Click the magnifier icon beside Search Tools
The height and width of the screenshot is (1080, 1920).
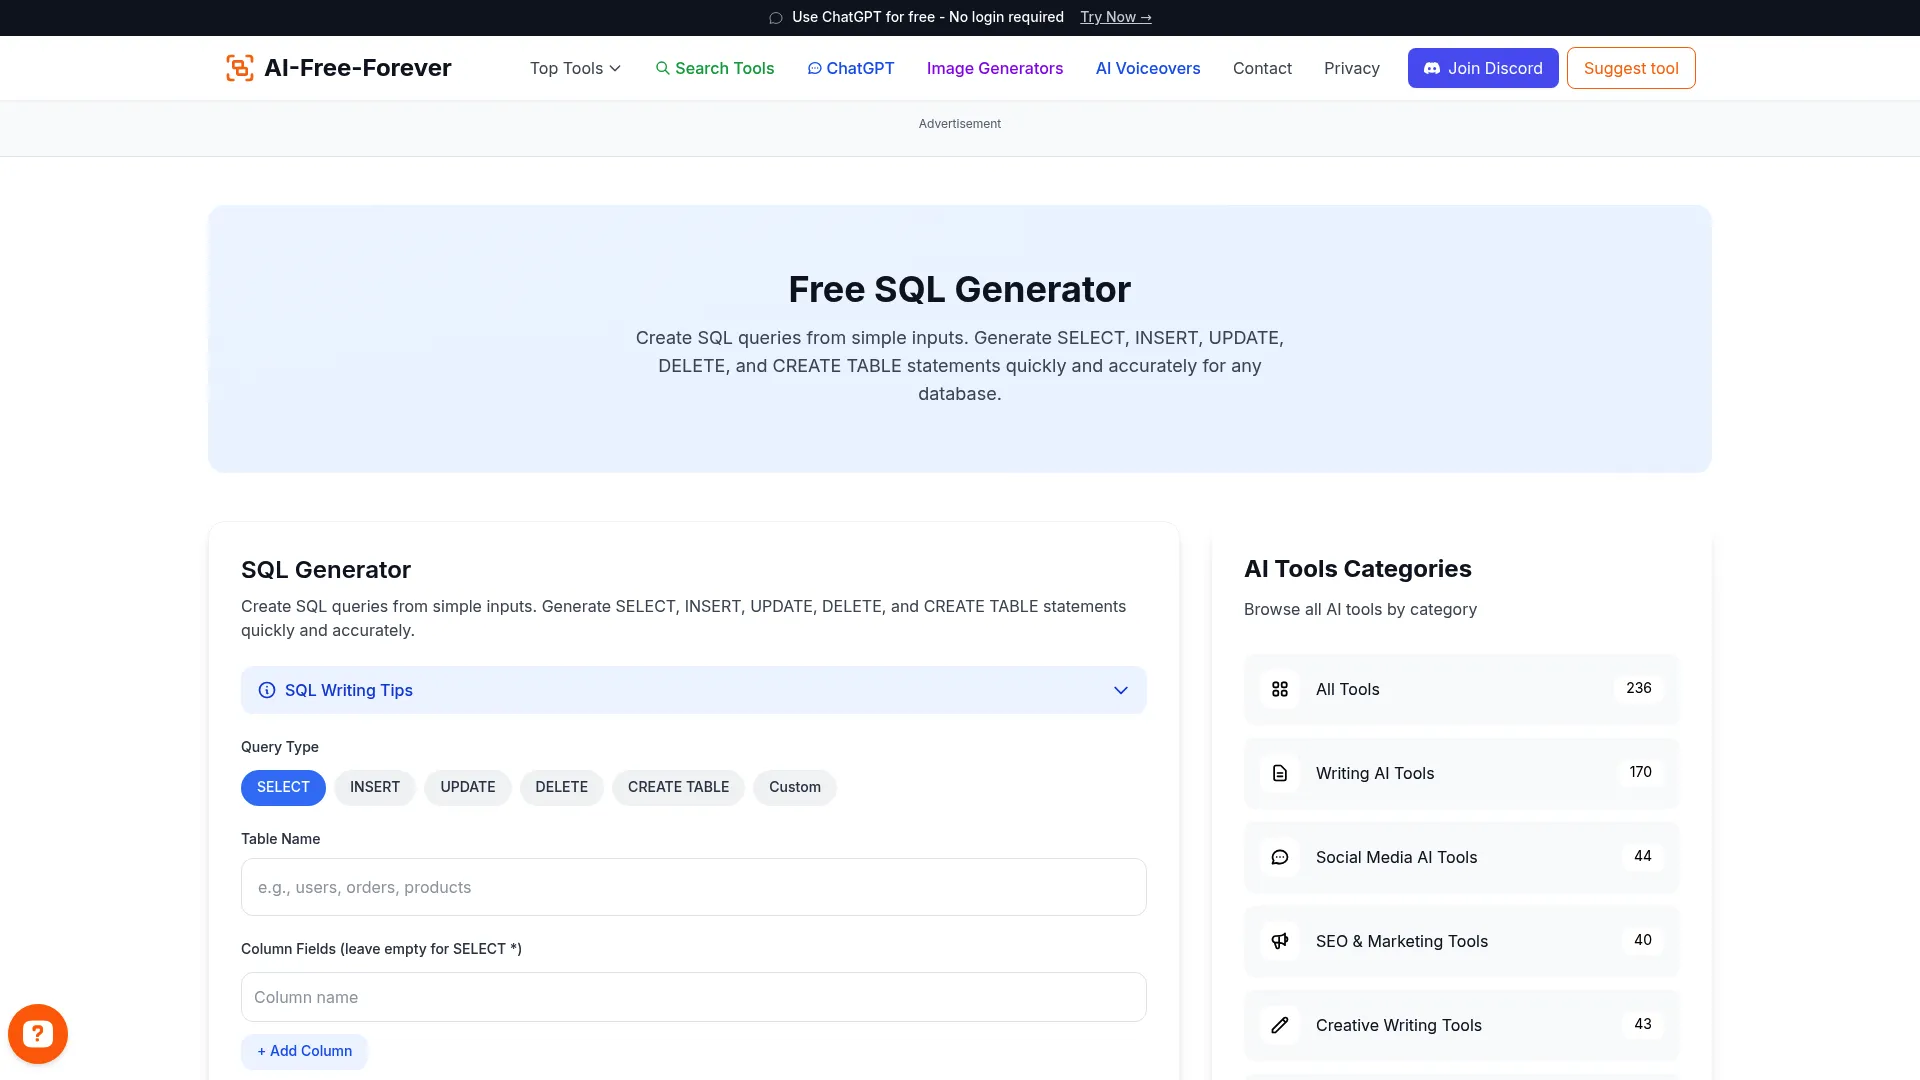[663, 68]
